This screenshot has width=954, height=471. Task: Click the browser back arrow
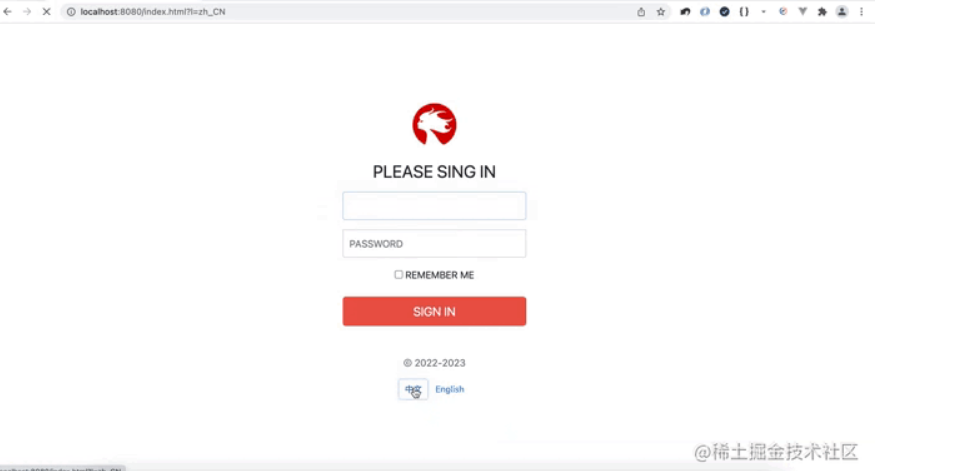tap(7, 12)
